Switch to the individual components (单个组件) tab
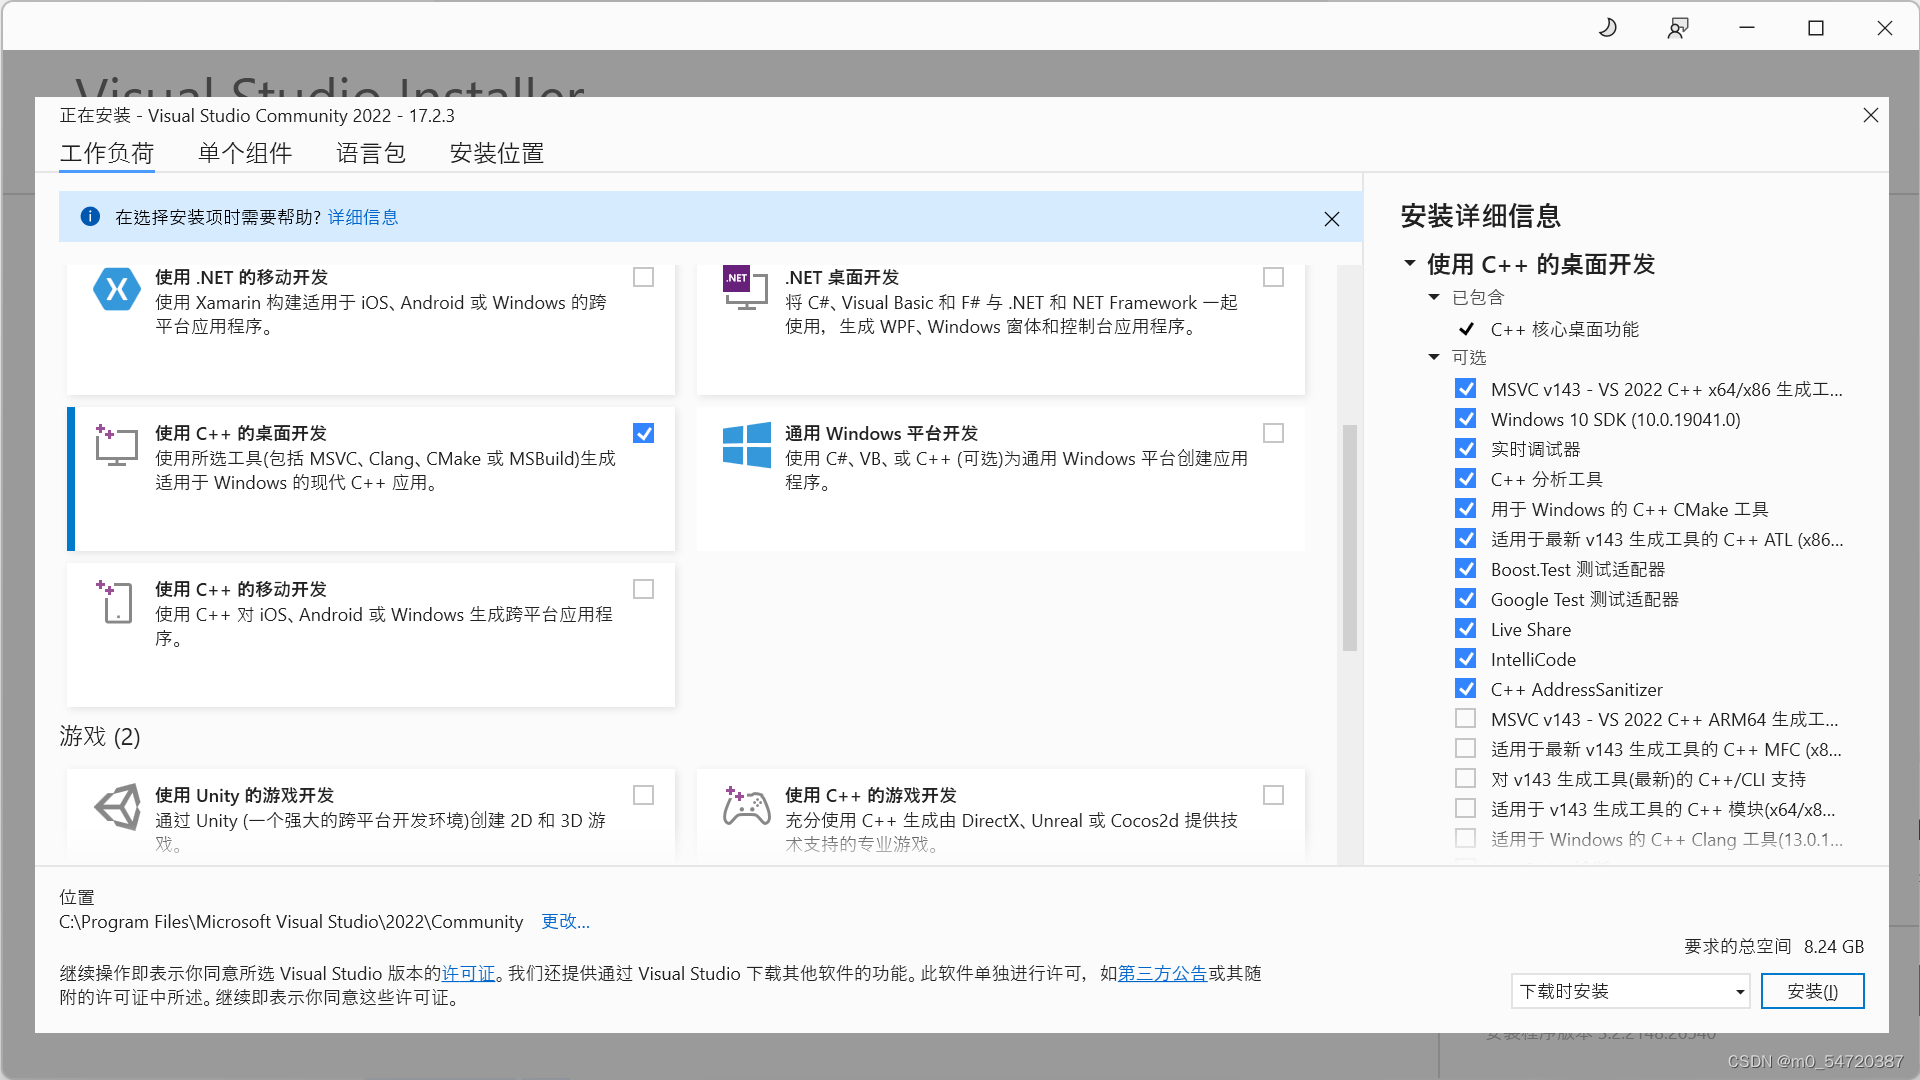The height and width of the screenshot is (1080, 1920). 245,153
